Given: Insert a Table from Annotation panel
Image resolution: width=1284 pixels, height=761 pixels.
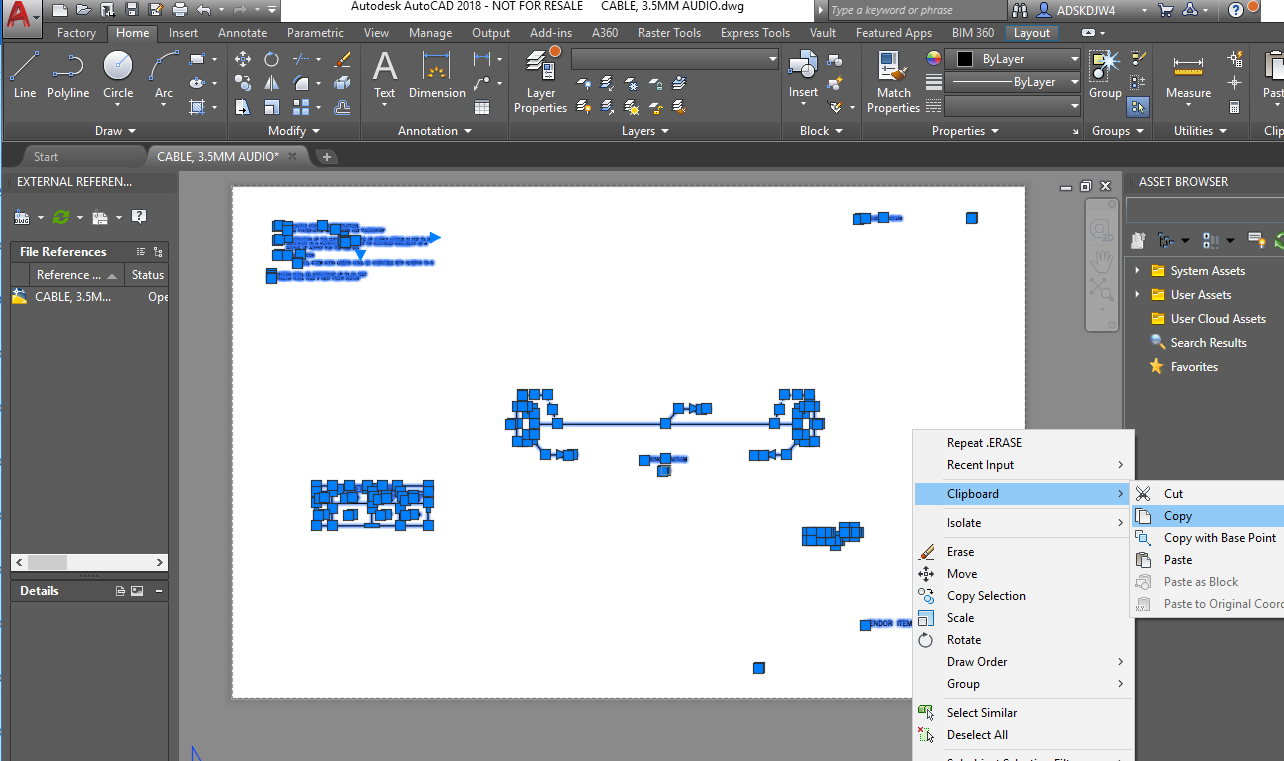Looking at the screenshot, I should click(482, 107).
